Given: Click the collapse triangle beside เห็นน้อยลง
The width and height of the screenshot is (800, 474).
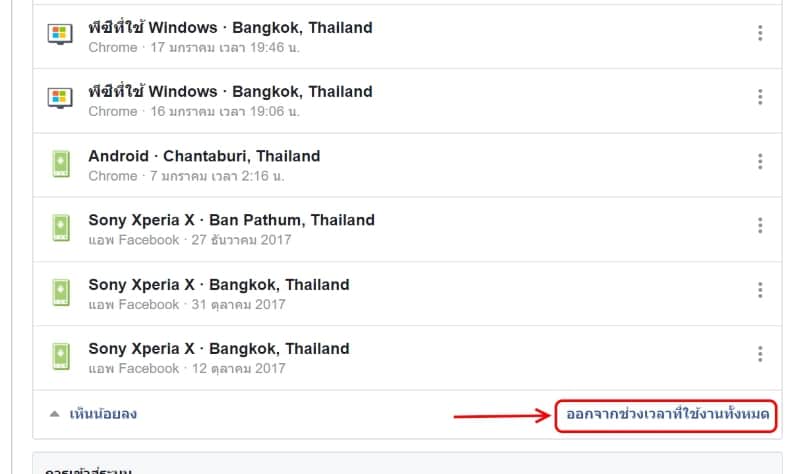Looking at the screenshot, I should [54, 413].
